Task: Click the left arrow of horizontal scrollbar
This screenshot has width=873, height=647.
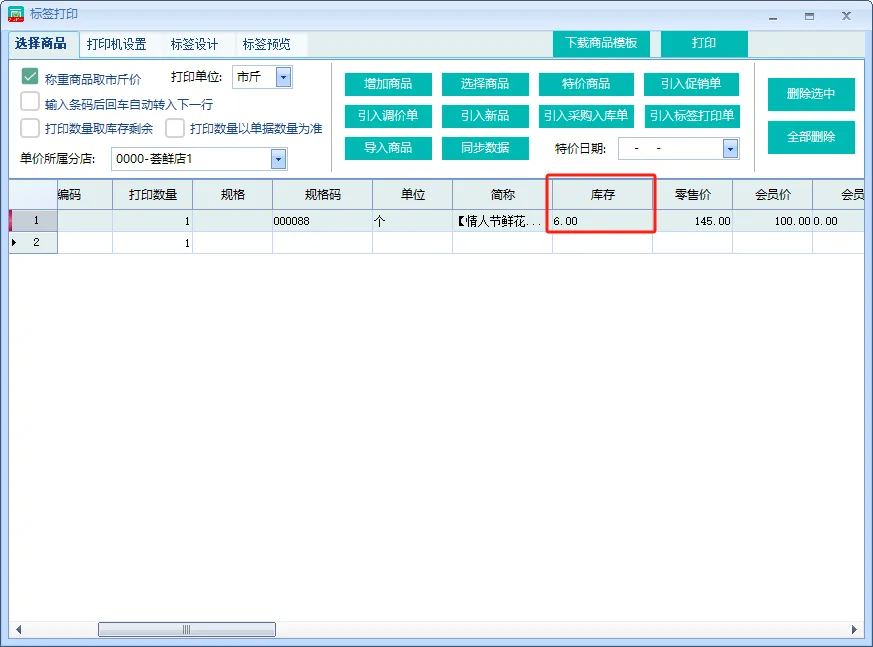Action: coord(18,630)
